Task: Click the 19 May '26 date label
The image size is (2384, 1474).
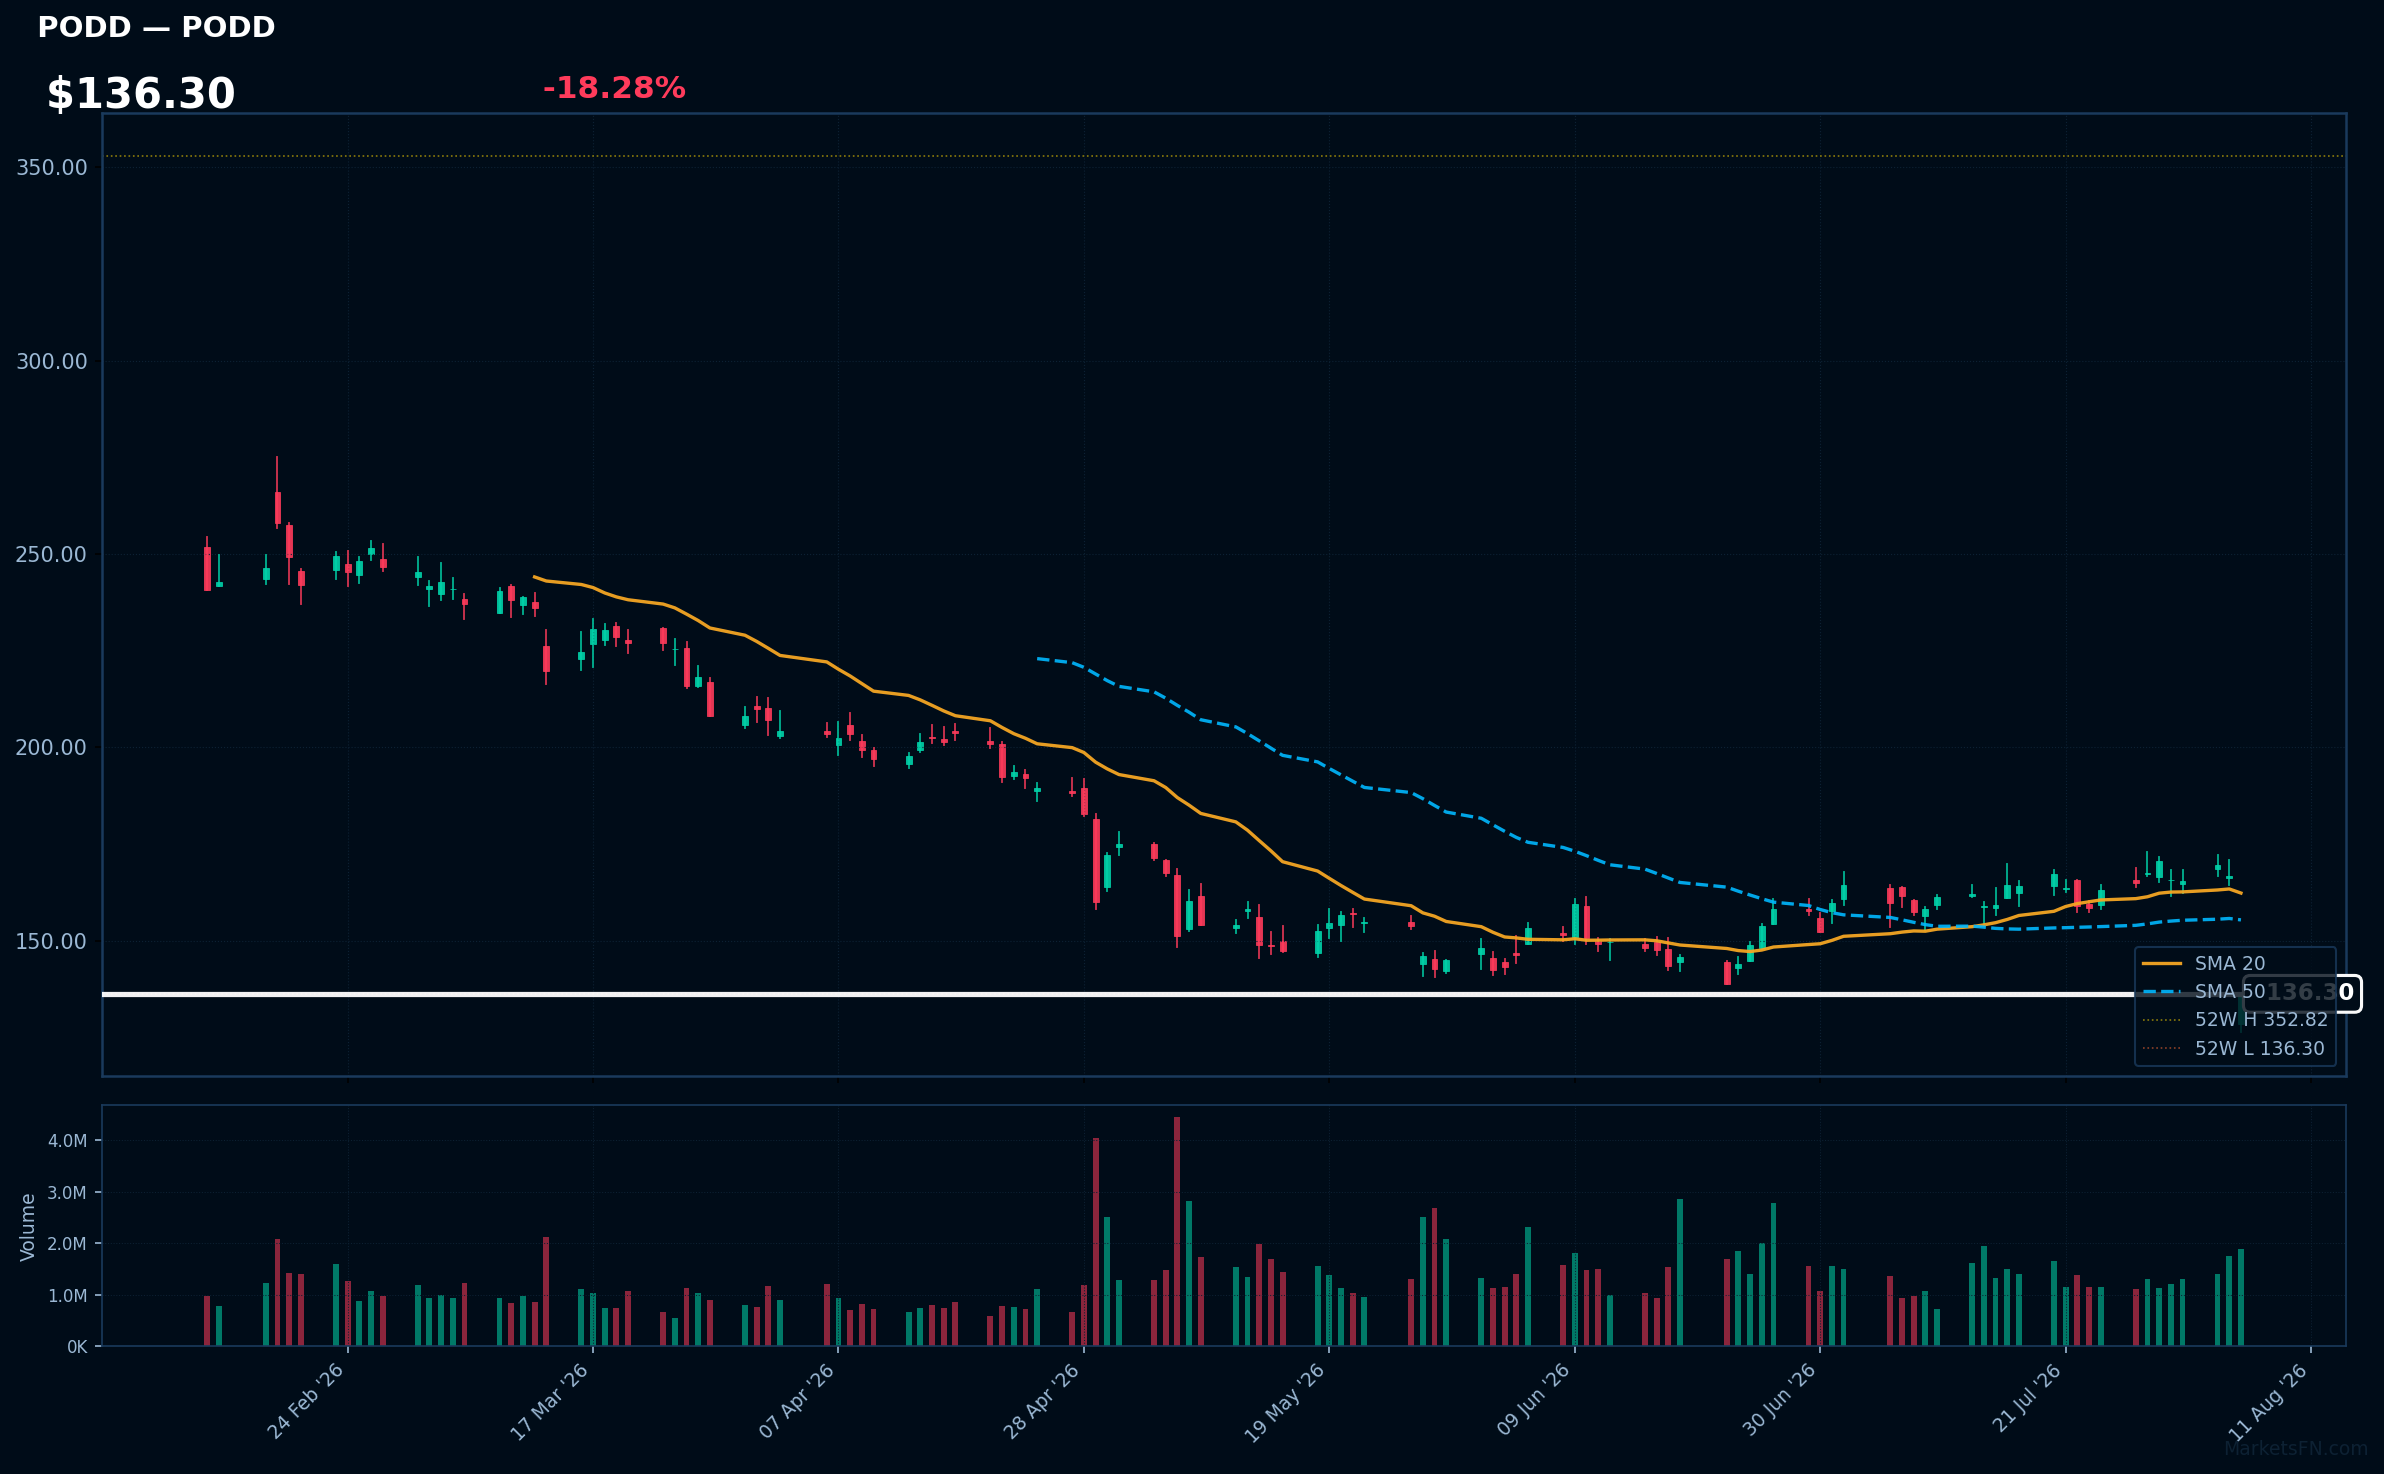Action: (1285, 1402)
